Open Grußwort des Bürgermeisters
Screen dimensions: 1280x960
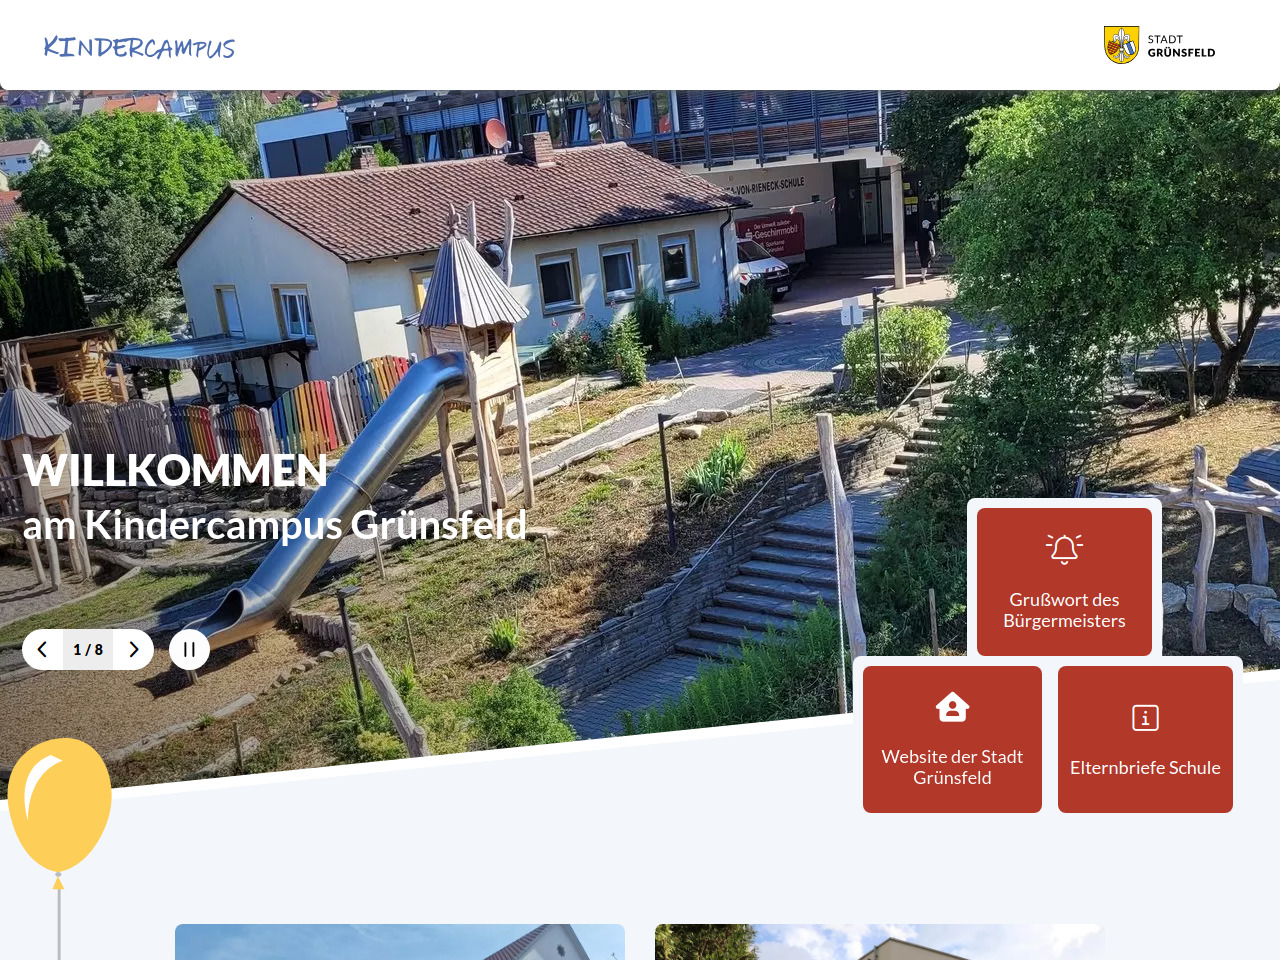coord(1064,582)
